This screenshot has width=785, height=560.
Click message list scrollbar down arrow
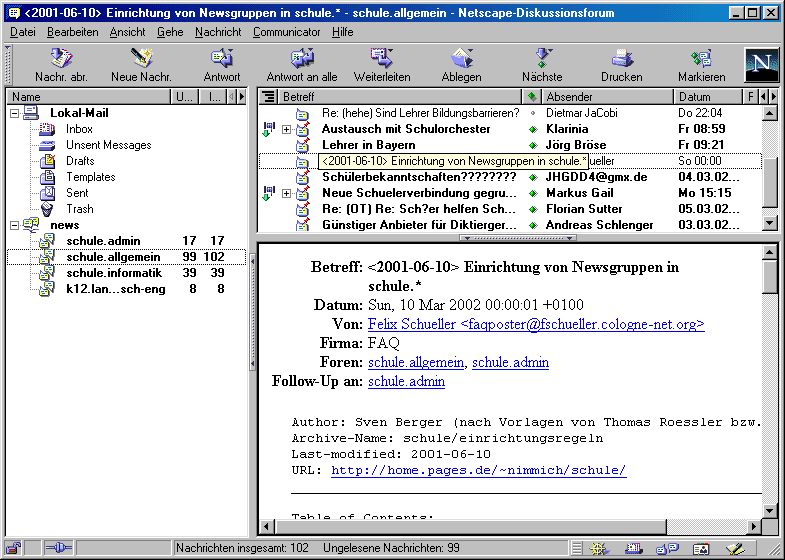(770, 223)
